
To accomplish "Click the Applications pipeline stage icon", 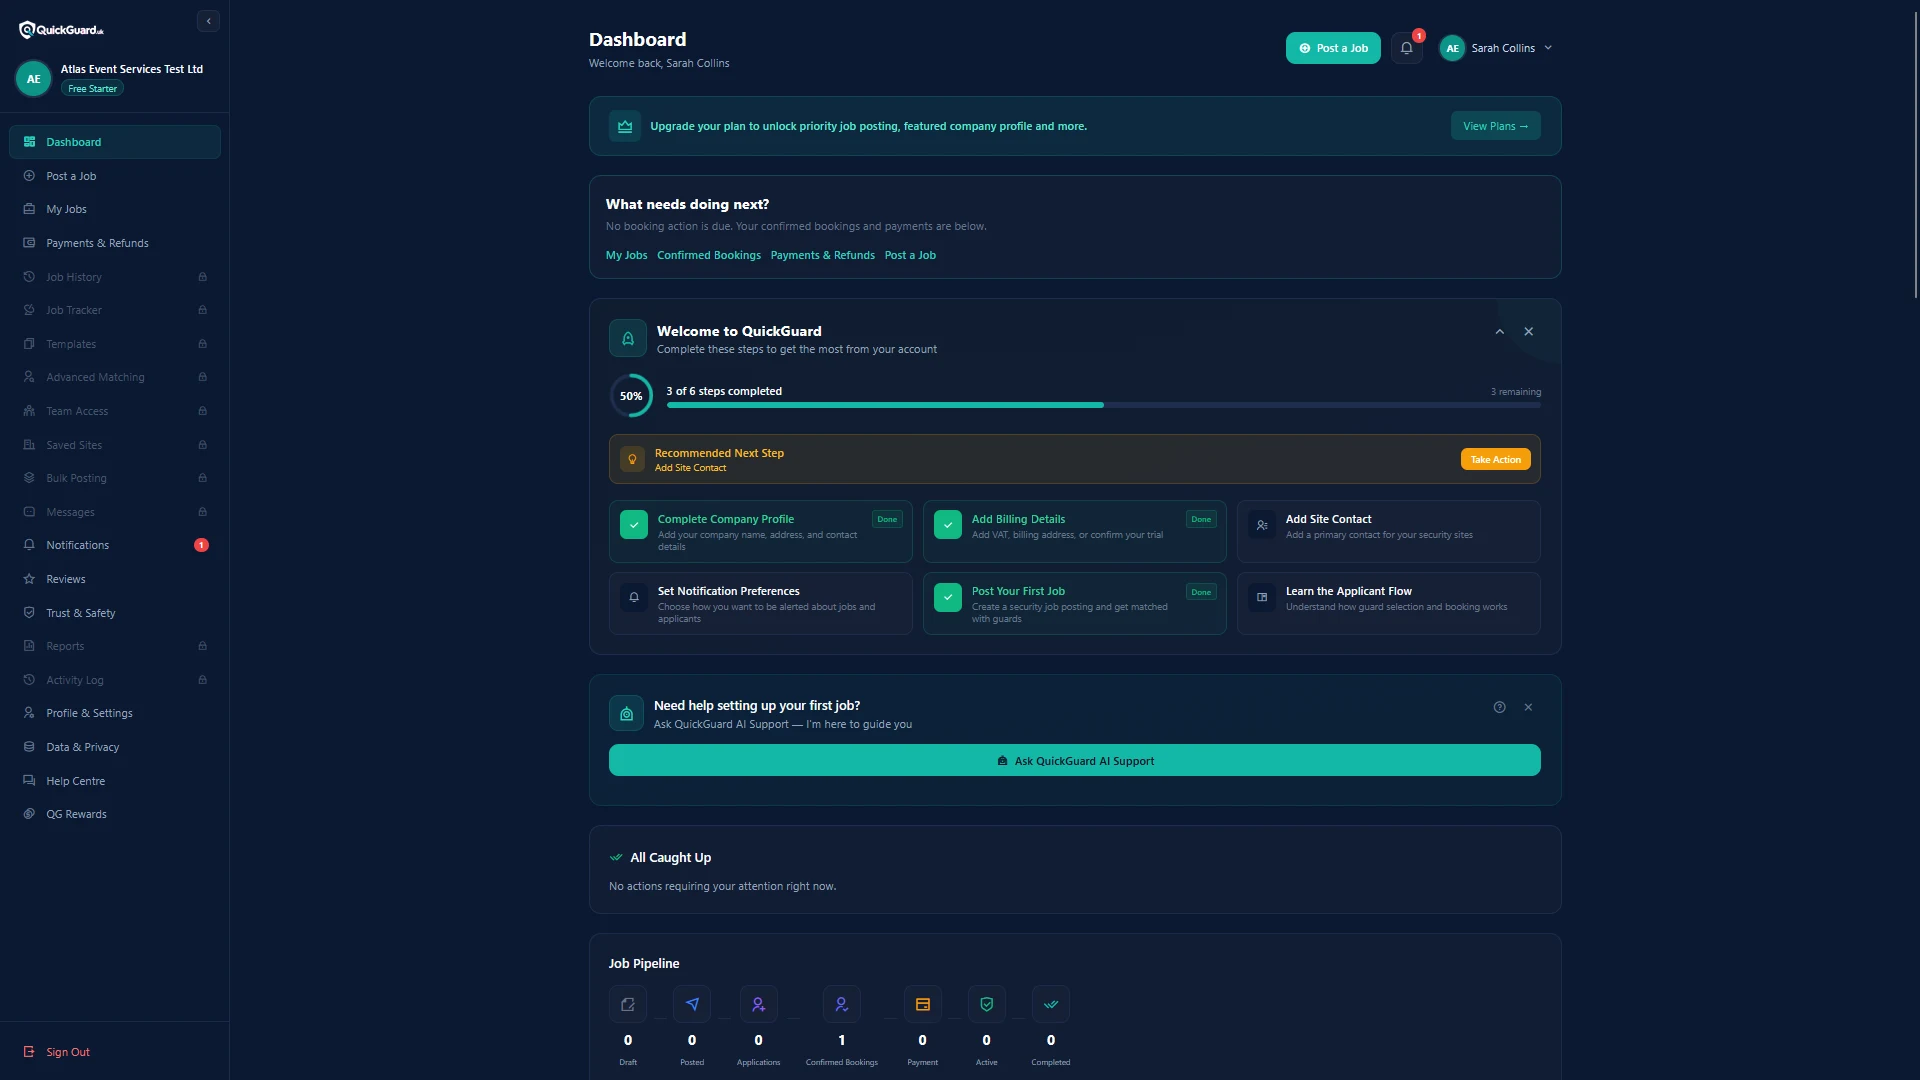I will tap(758, 1004).
